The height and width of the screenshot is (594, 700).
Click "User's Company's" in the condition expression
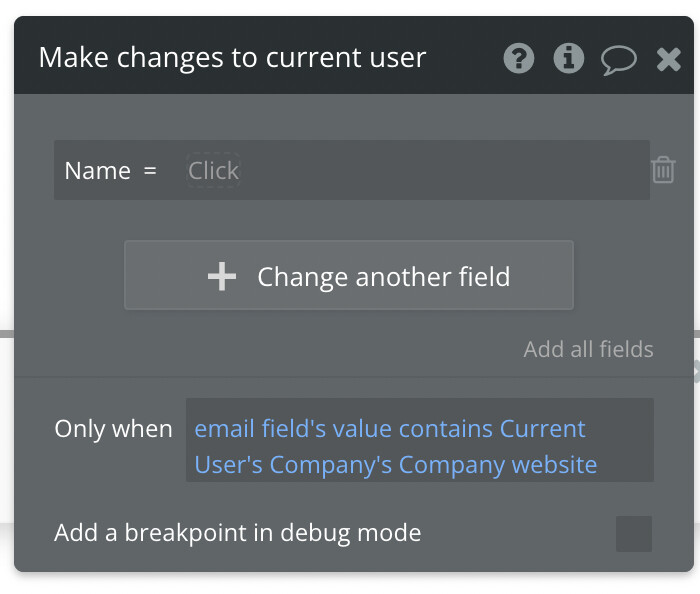tap(294, 465)
